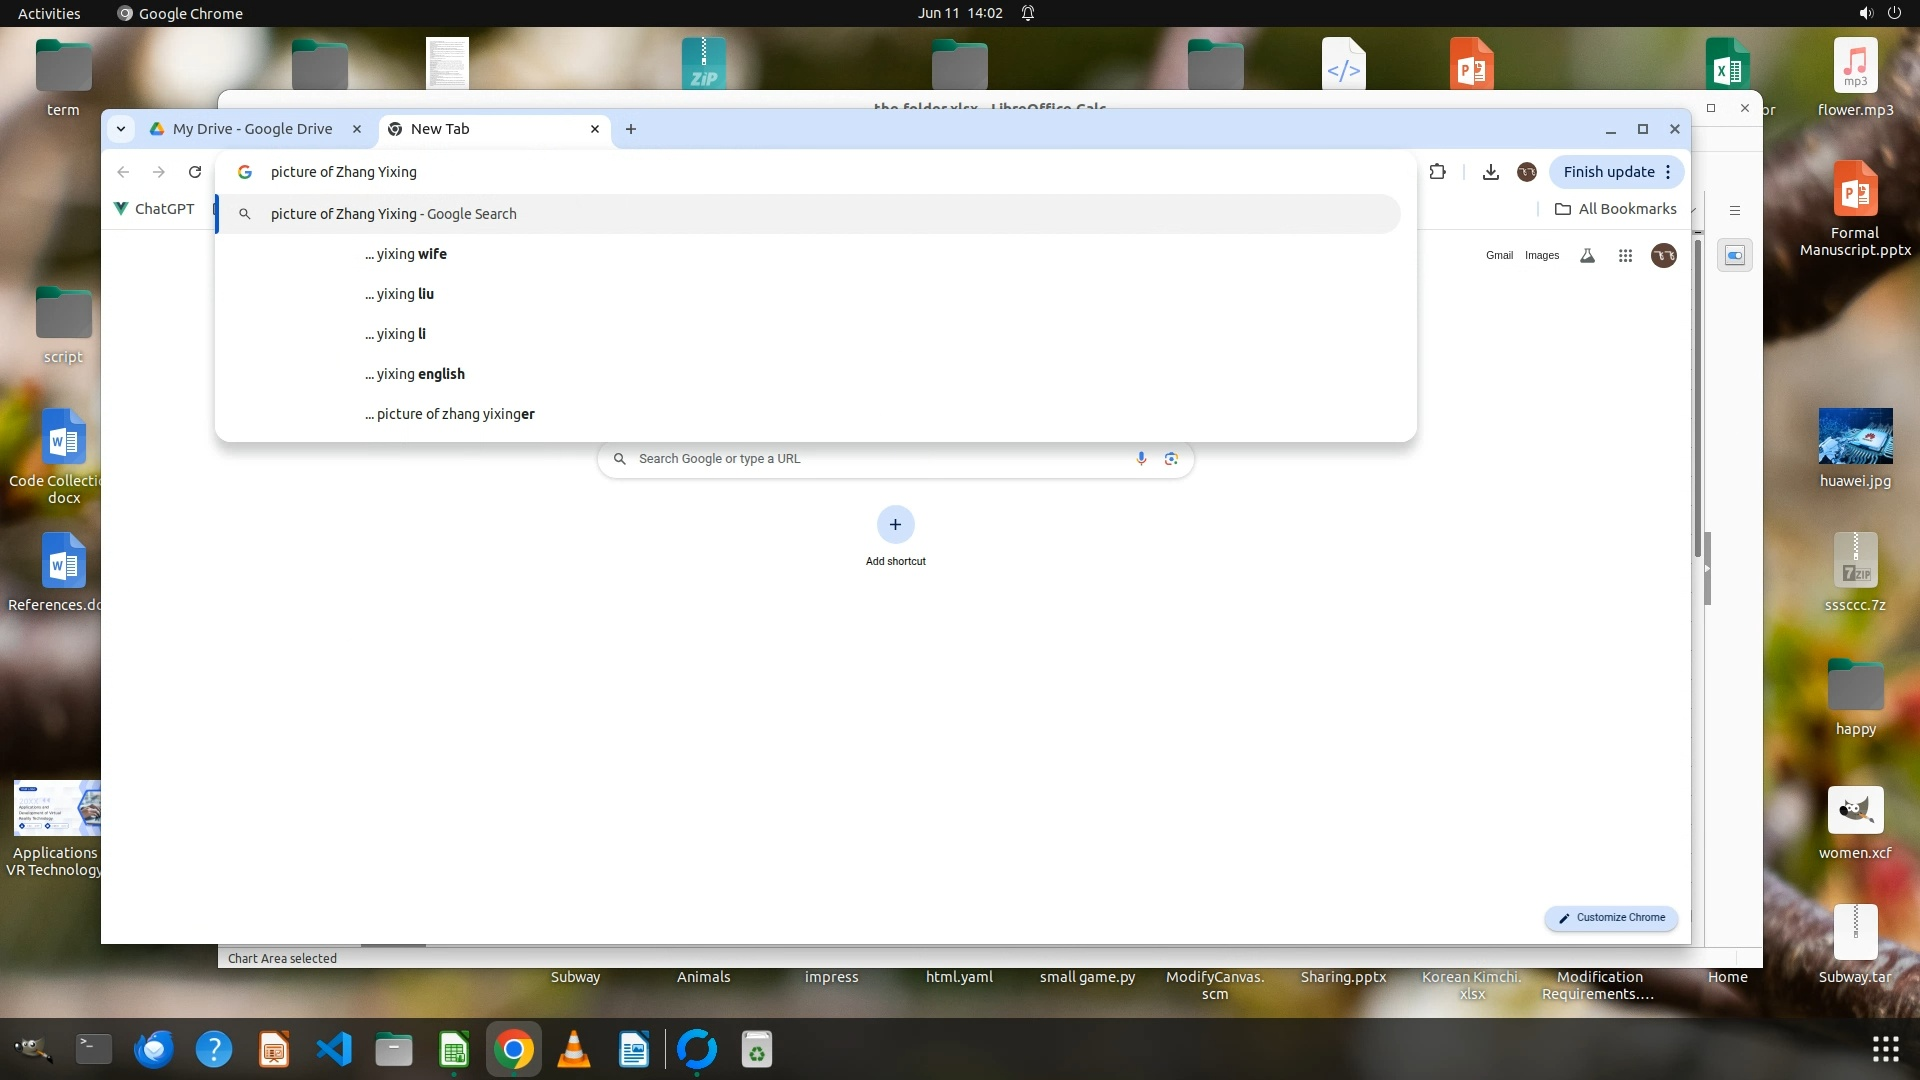This screenshot has width=1920, height=1080.
Task: Click the voice search microphone icon
Action: pyautogui.click(x=1141, y=458)
